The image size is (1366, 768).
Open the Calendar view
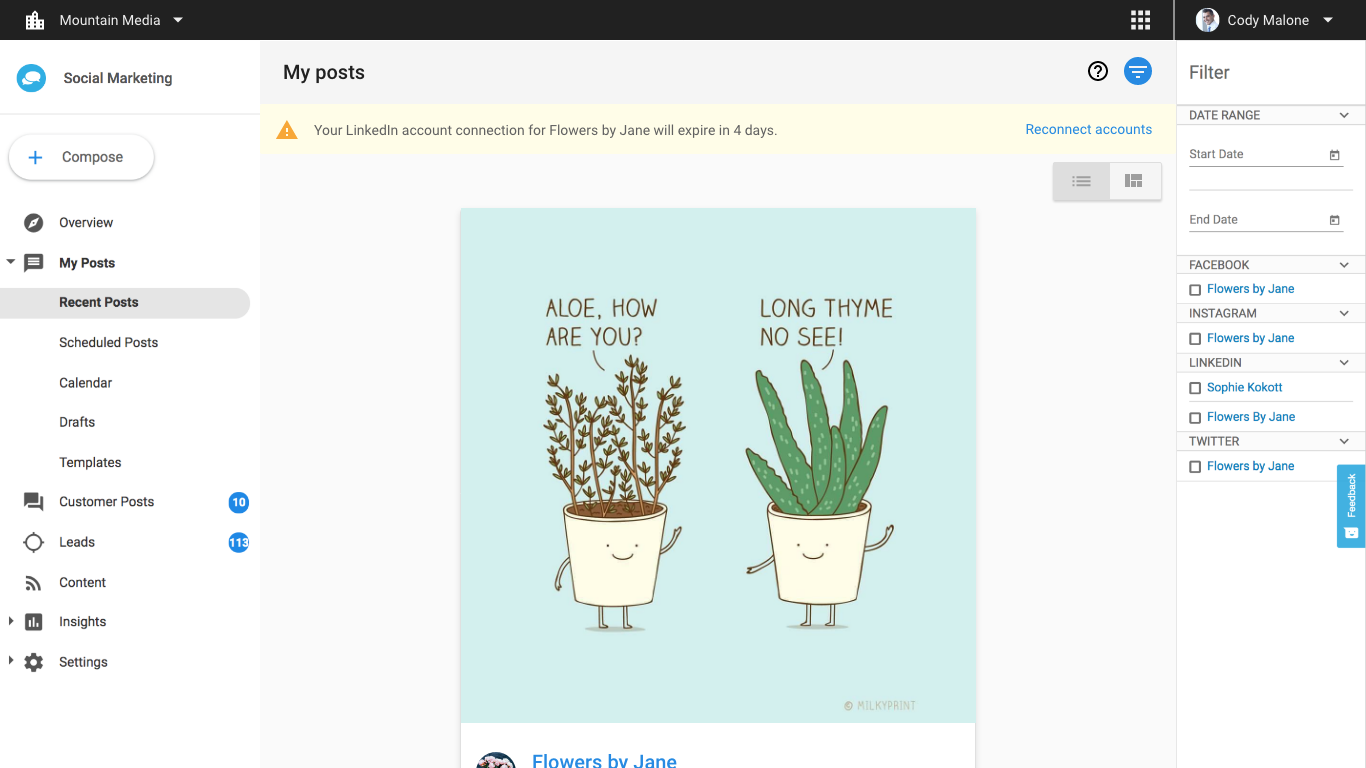coord(85,383)
